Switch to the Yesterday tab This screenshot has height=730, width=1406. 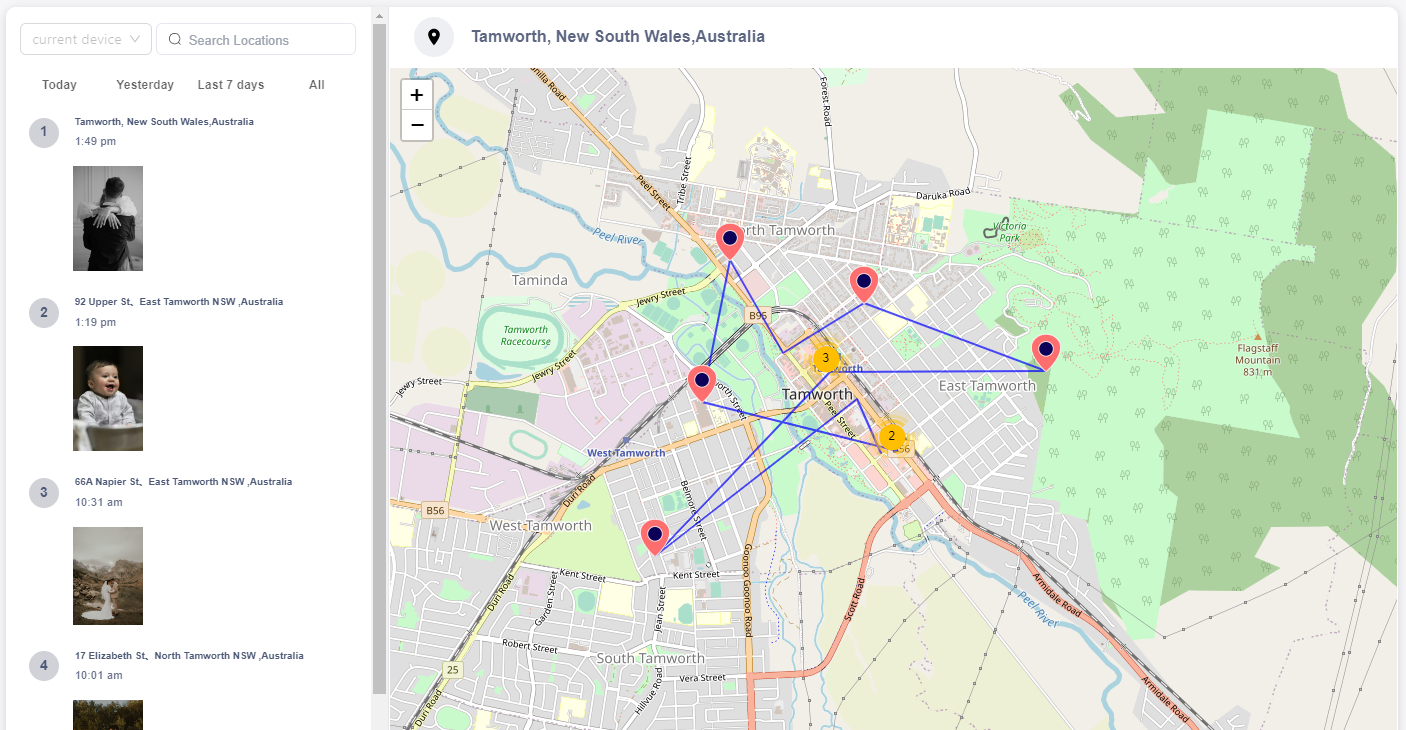click(x=144, y=85)
